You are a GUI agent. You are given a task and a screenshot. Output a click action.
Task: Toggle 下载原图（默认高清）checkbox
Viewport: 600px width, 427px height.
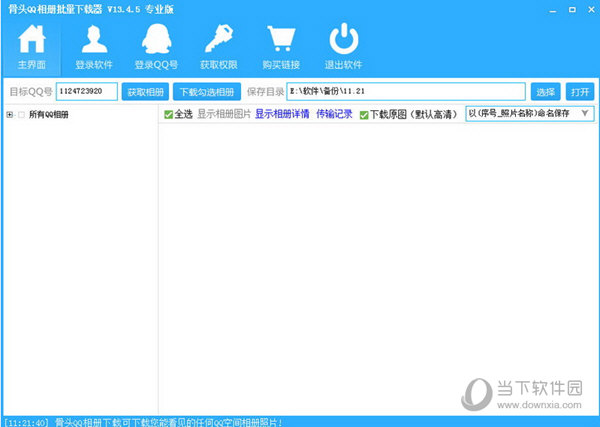(x=364, y=115)
